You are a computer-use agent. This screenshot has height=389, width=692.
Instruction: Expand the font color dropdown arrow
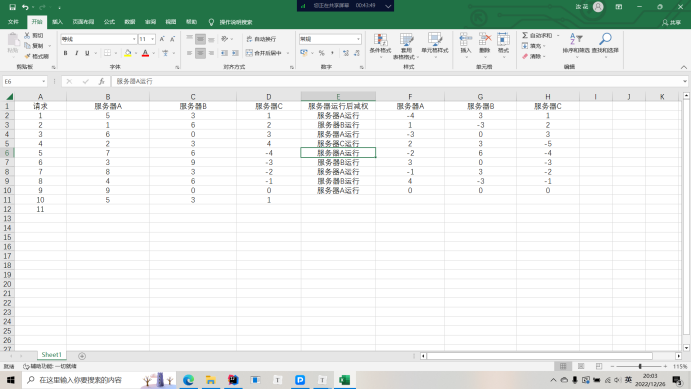[154, 53]
